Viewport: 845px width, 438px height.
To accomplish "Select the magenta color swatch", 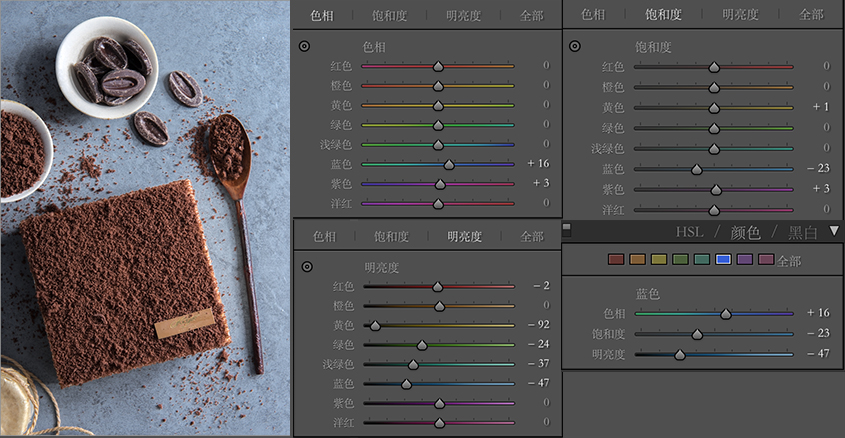I will click(x=766, y=260).
